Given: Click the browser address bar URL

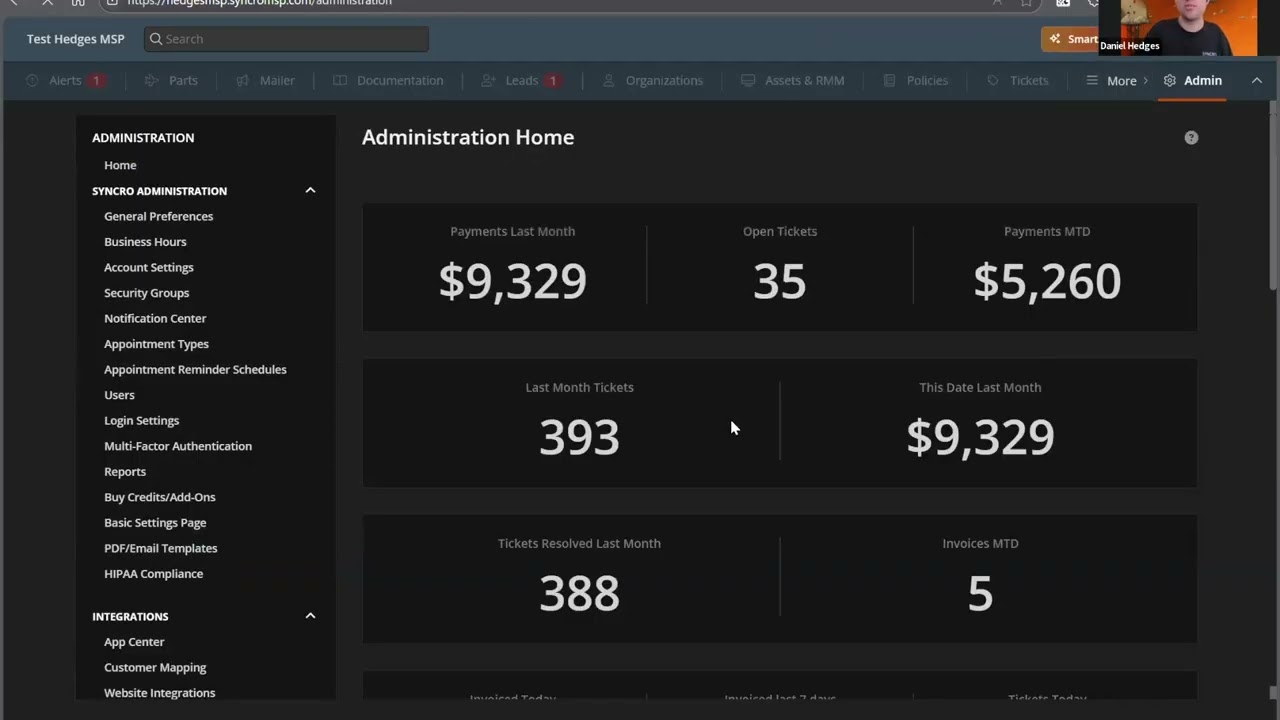Looking at the screenshot, I should pos(260,3).
